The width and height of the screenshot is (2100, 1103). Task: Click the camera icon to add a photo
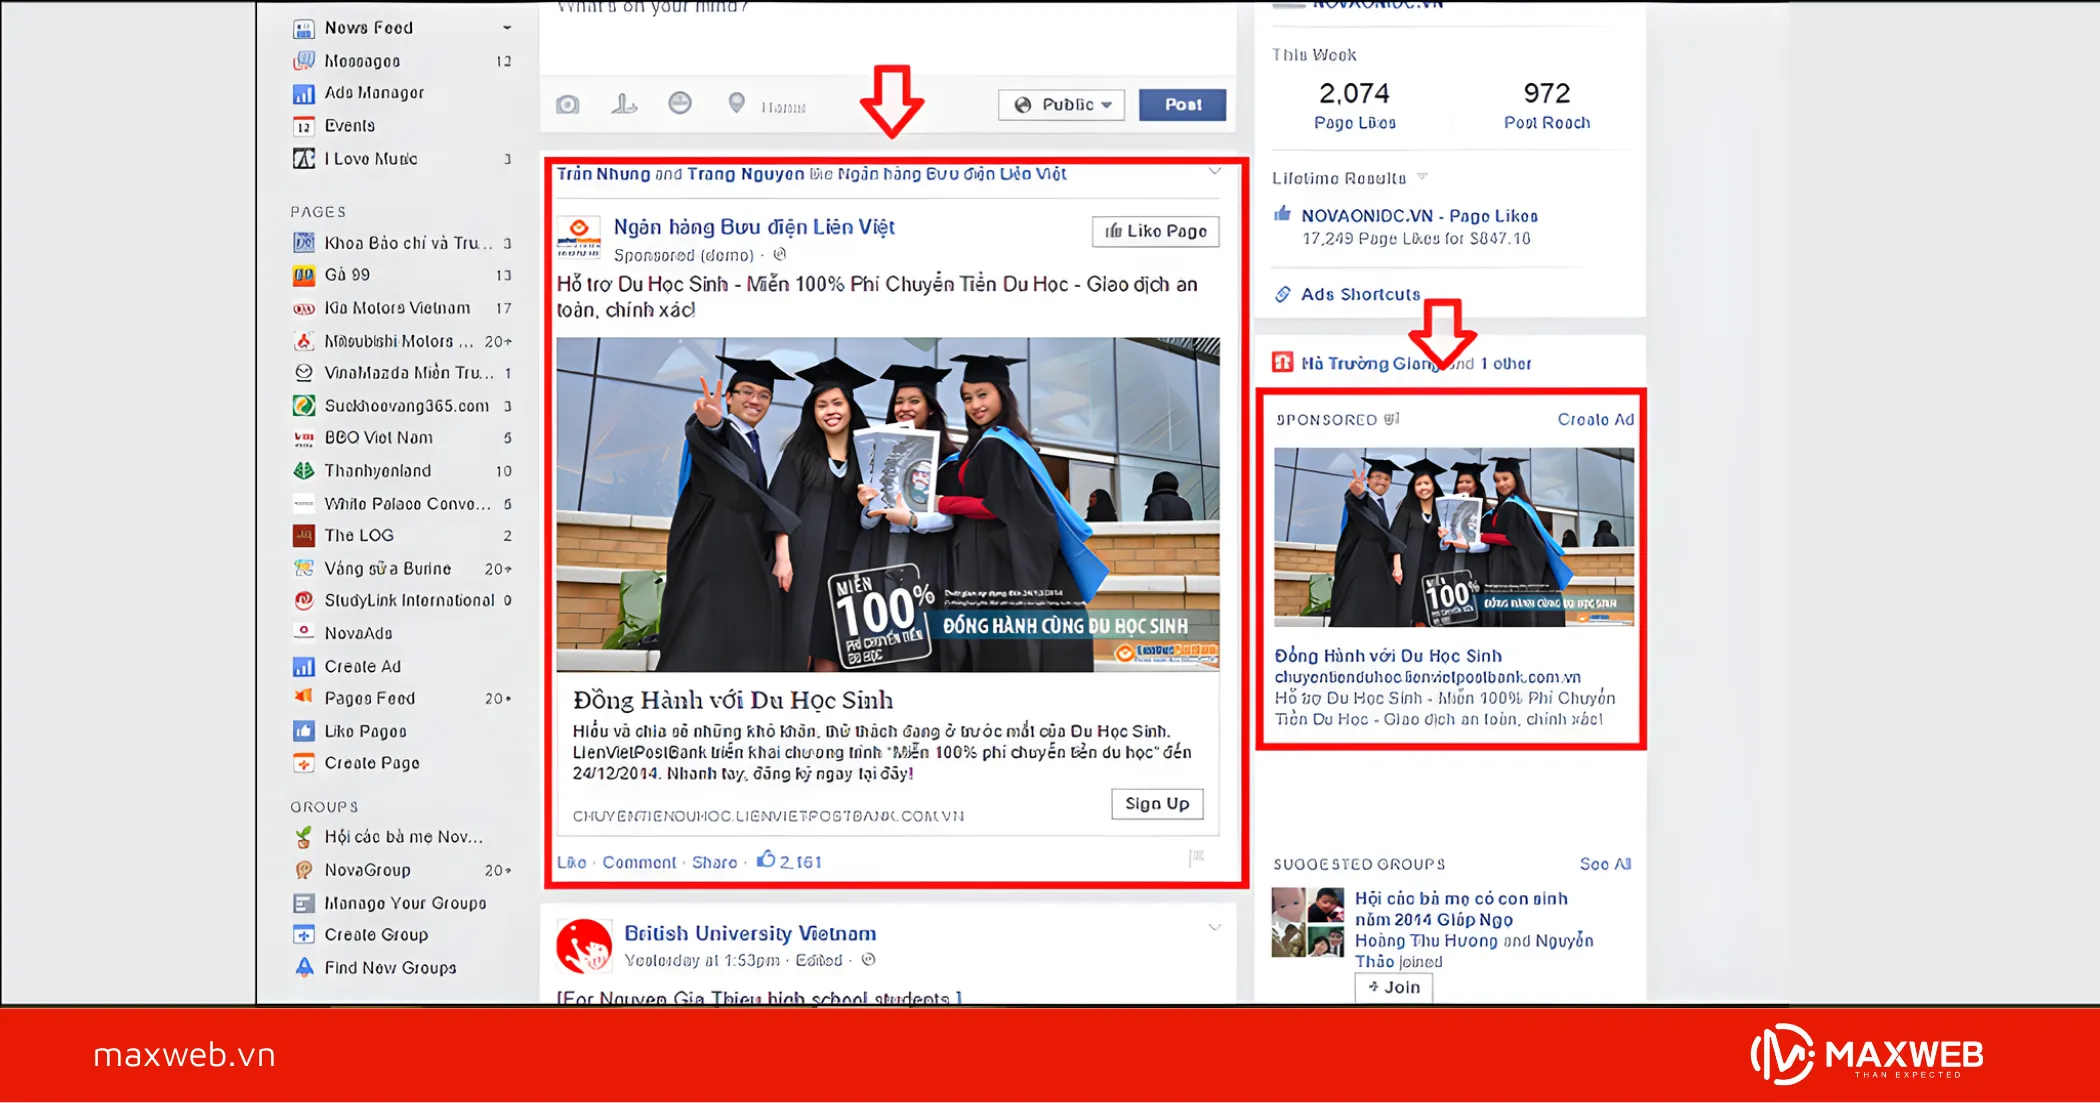coord(568,103)
